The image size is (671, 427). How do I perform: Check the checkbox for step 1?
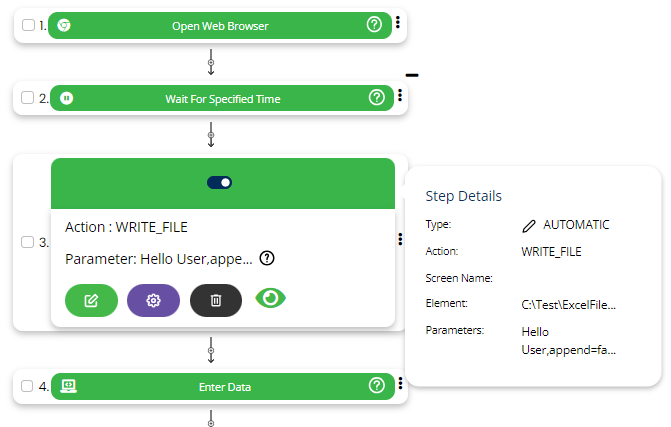click(x=28, y=25)
